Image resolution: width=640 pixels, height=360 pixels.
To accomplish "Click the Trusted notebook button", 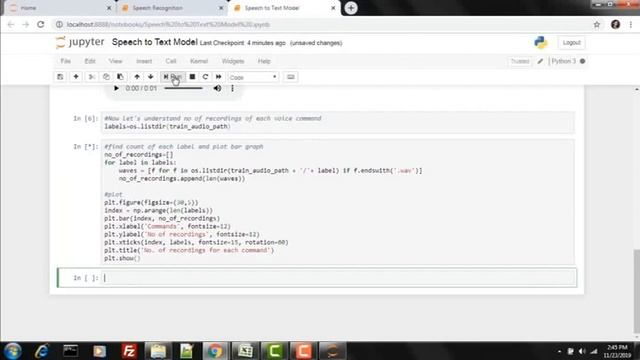I will (520, 61).
